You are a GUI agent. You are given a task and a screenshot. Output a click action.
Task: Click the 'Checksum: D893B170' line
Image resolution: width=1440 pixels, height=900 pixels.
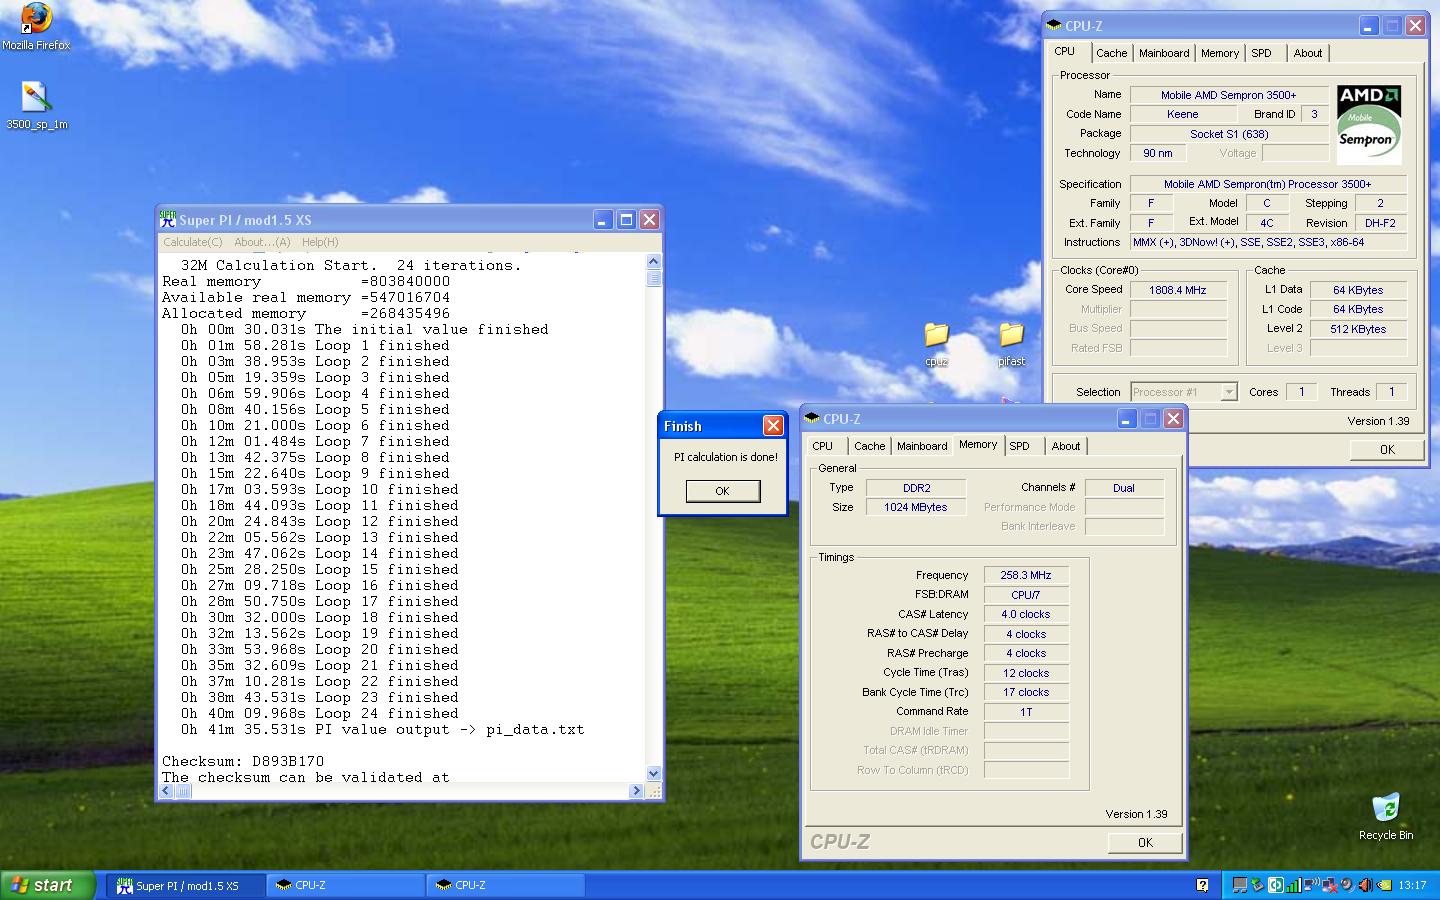pyautogui.click(x=243, y=761)
